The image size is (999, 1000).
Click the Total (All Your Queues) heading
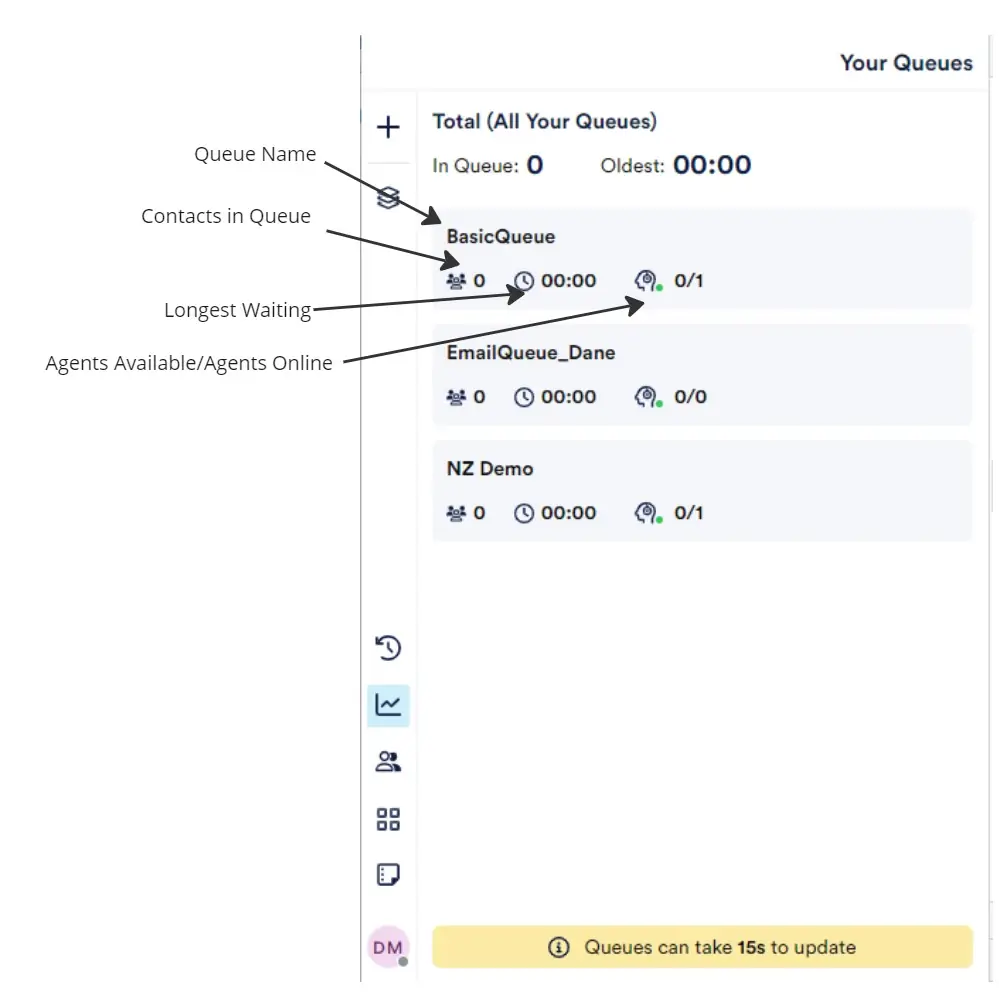point(544,122)
